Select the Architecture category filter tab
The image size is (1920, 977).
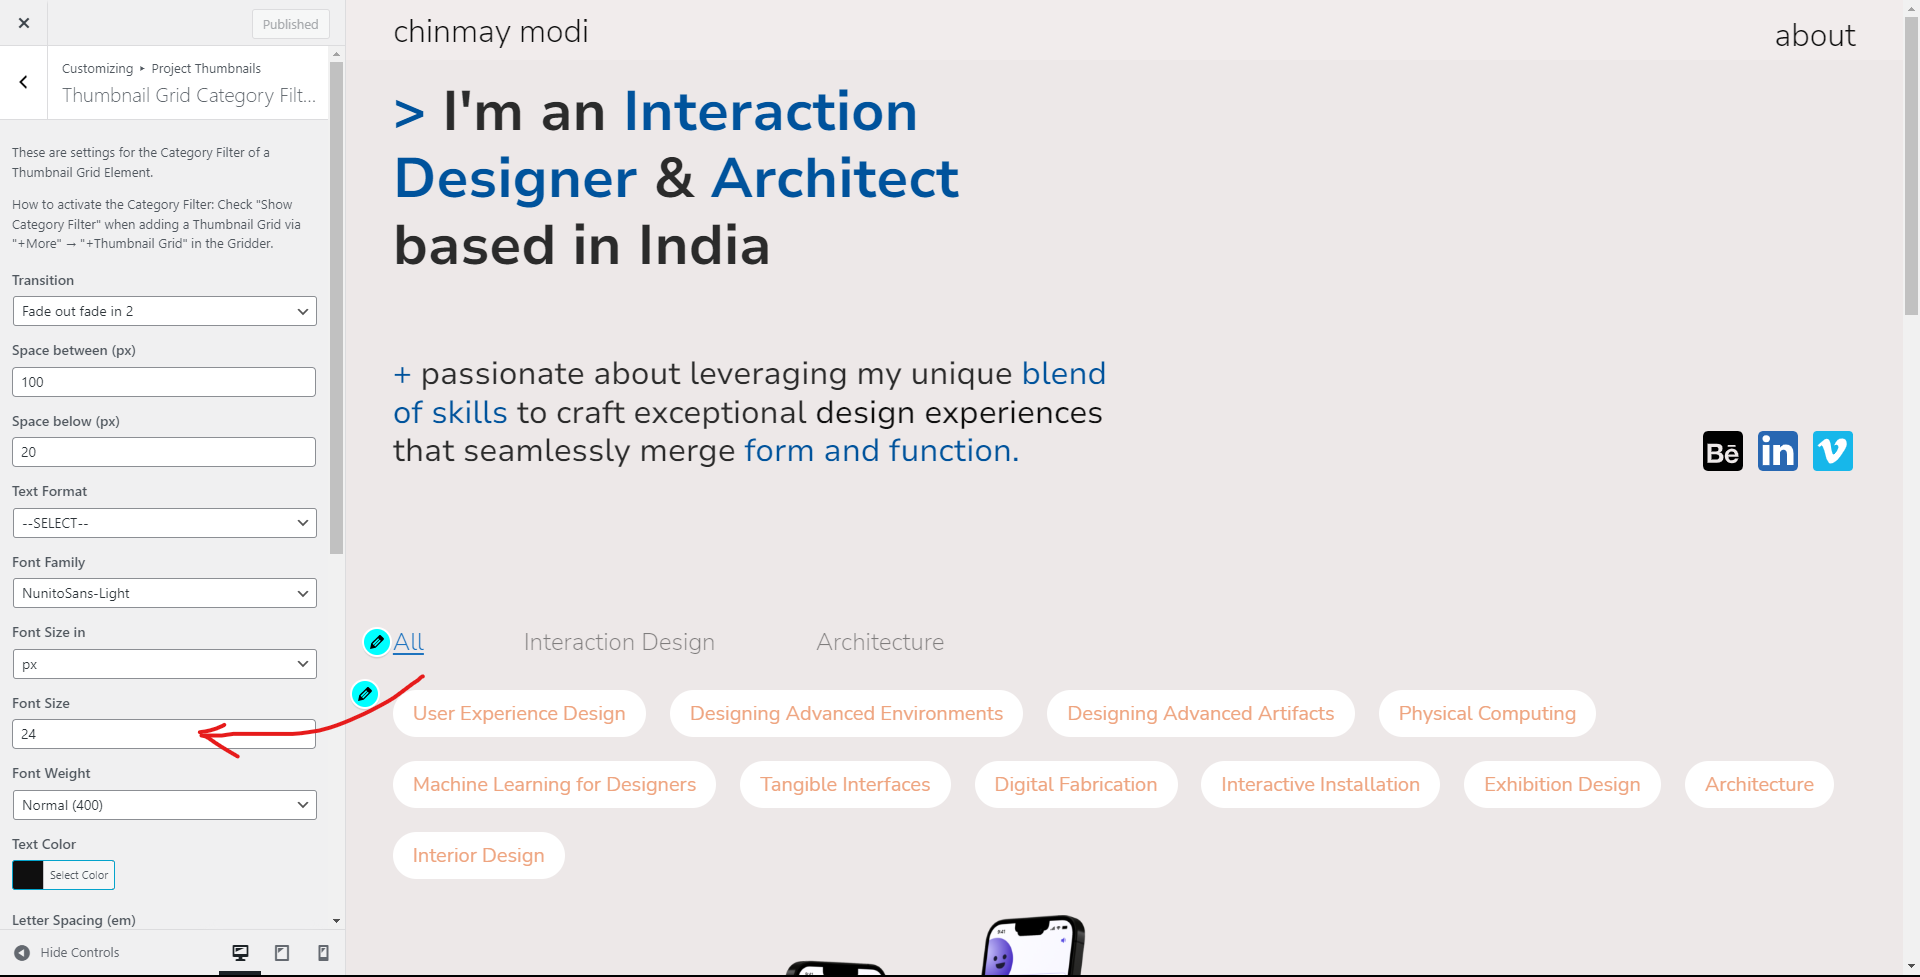880,642
